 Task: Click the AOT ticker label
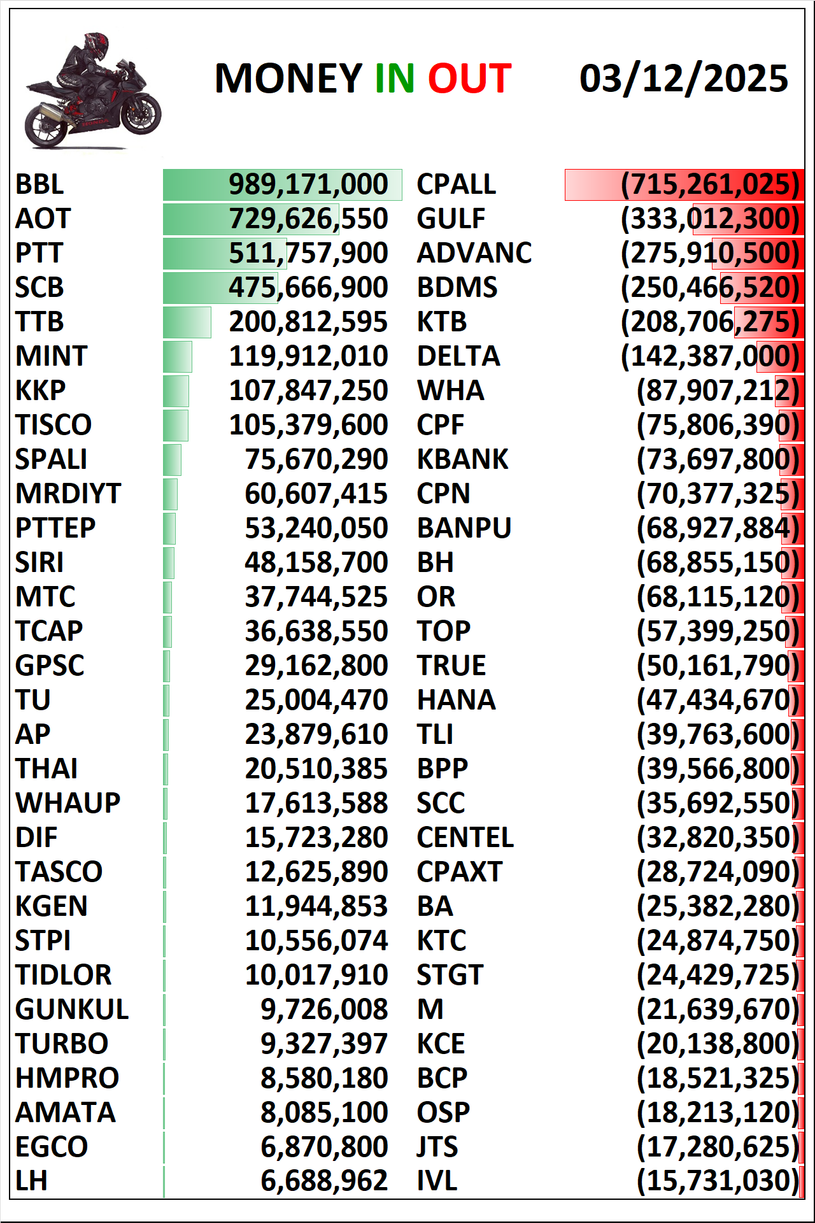43,219
